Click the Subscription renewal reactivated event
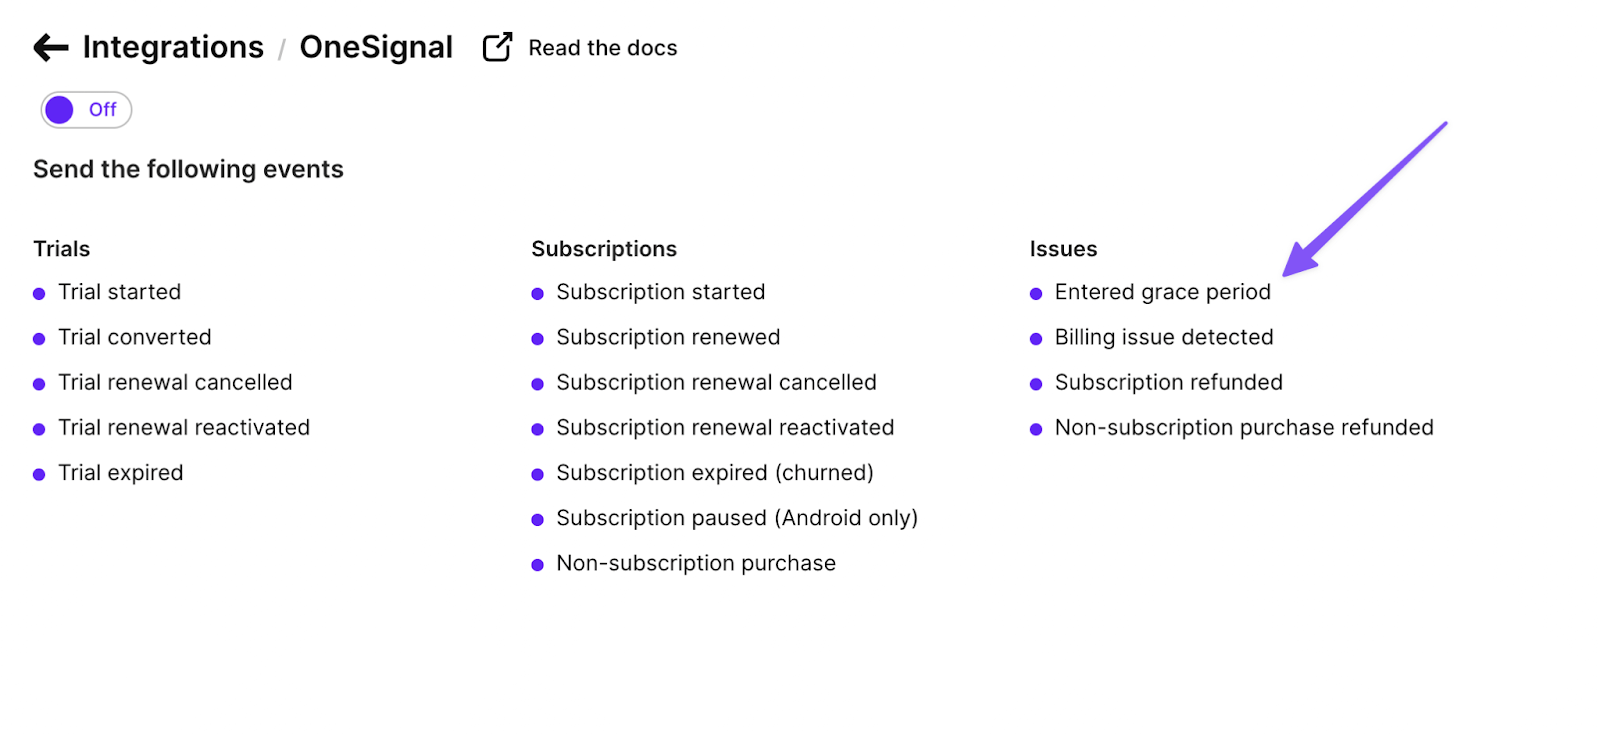The width and height of the screenshot is (1600, 734). point(724,428)
